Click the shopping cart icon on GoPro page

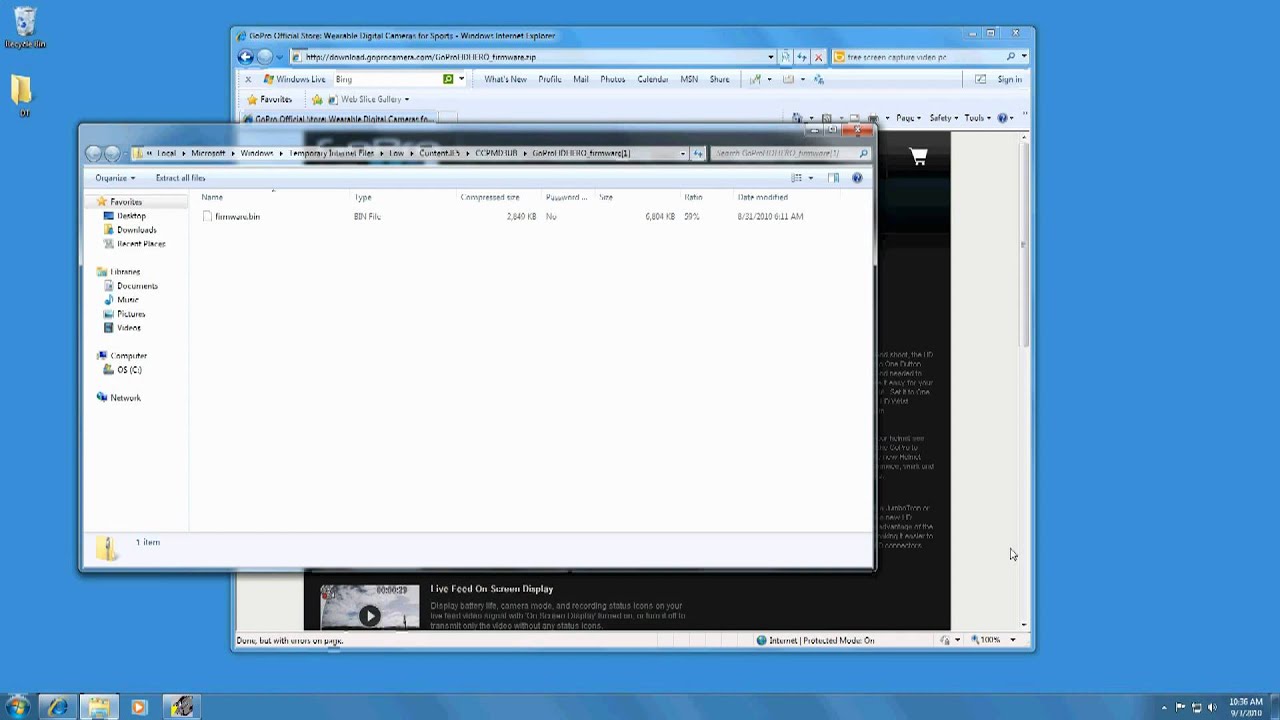[x=918, y=157]
